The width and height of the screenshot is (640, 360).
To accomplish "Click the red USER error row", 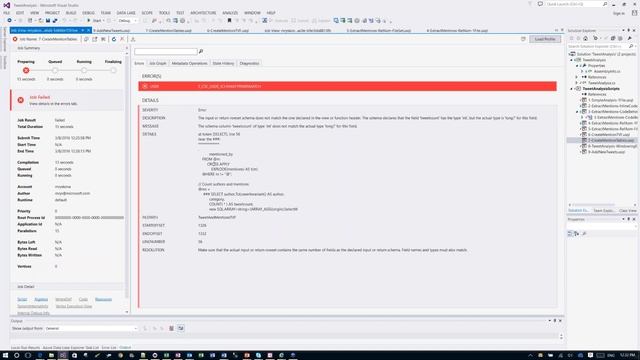I will [347, 86].
